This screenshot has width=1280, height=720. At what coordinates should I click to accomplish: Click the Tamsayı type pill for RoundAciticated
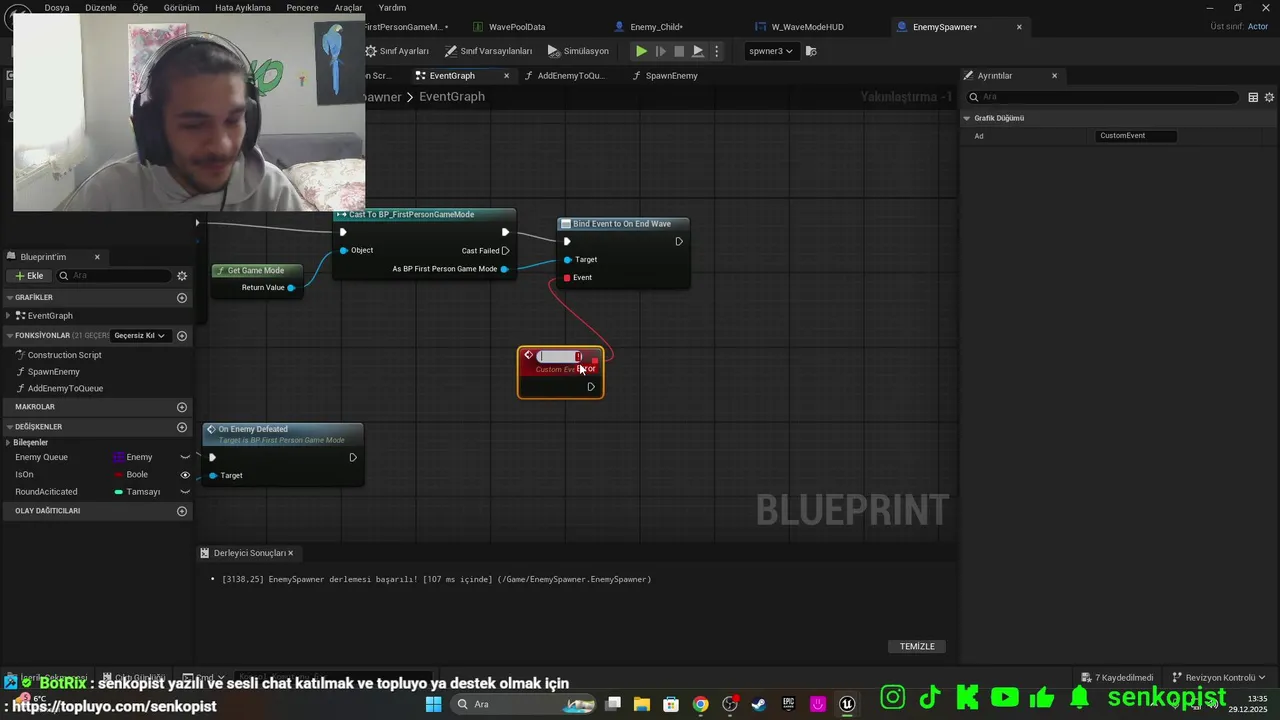click(x=119, y=492)
